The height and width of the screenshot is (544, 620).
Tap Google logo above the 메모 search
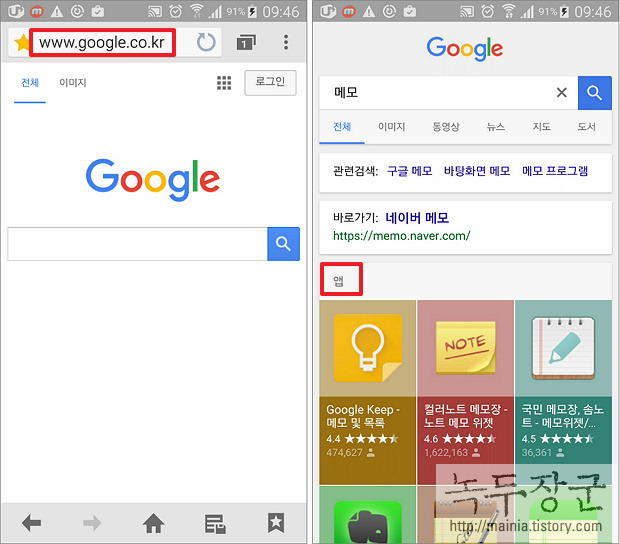click(465, 49)
